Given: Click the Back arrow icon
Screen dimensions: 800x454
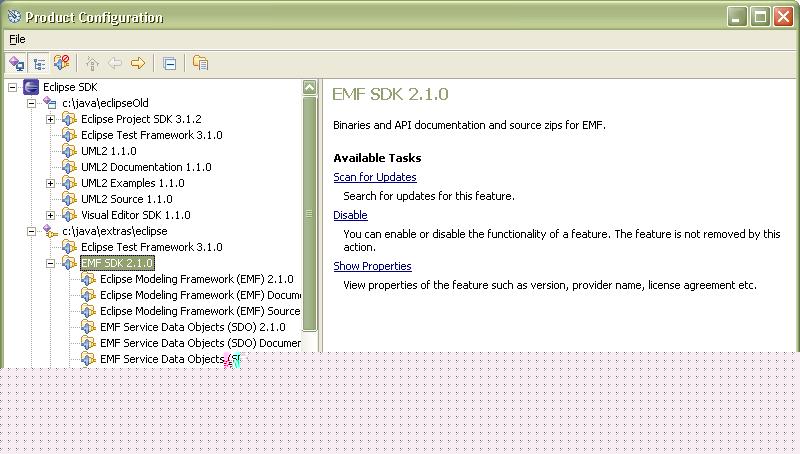Looking at the screenshot, I should 115,63.
